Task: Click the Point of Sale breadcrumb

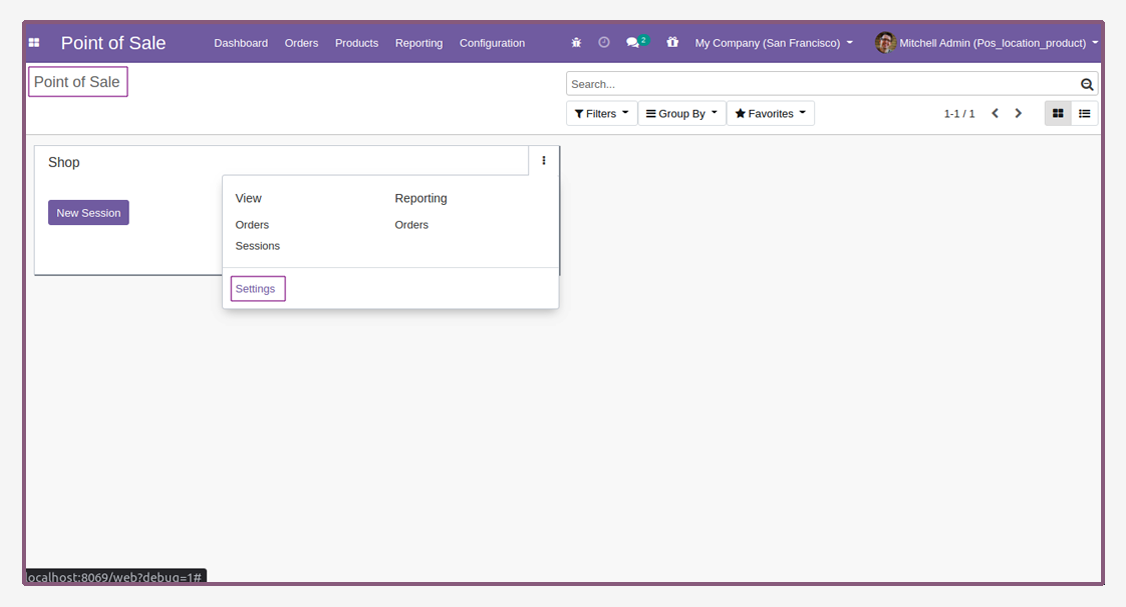Action: 77,82
